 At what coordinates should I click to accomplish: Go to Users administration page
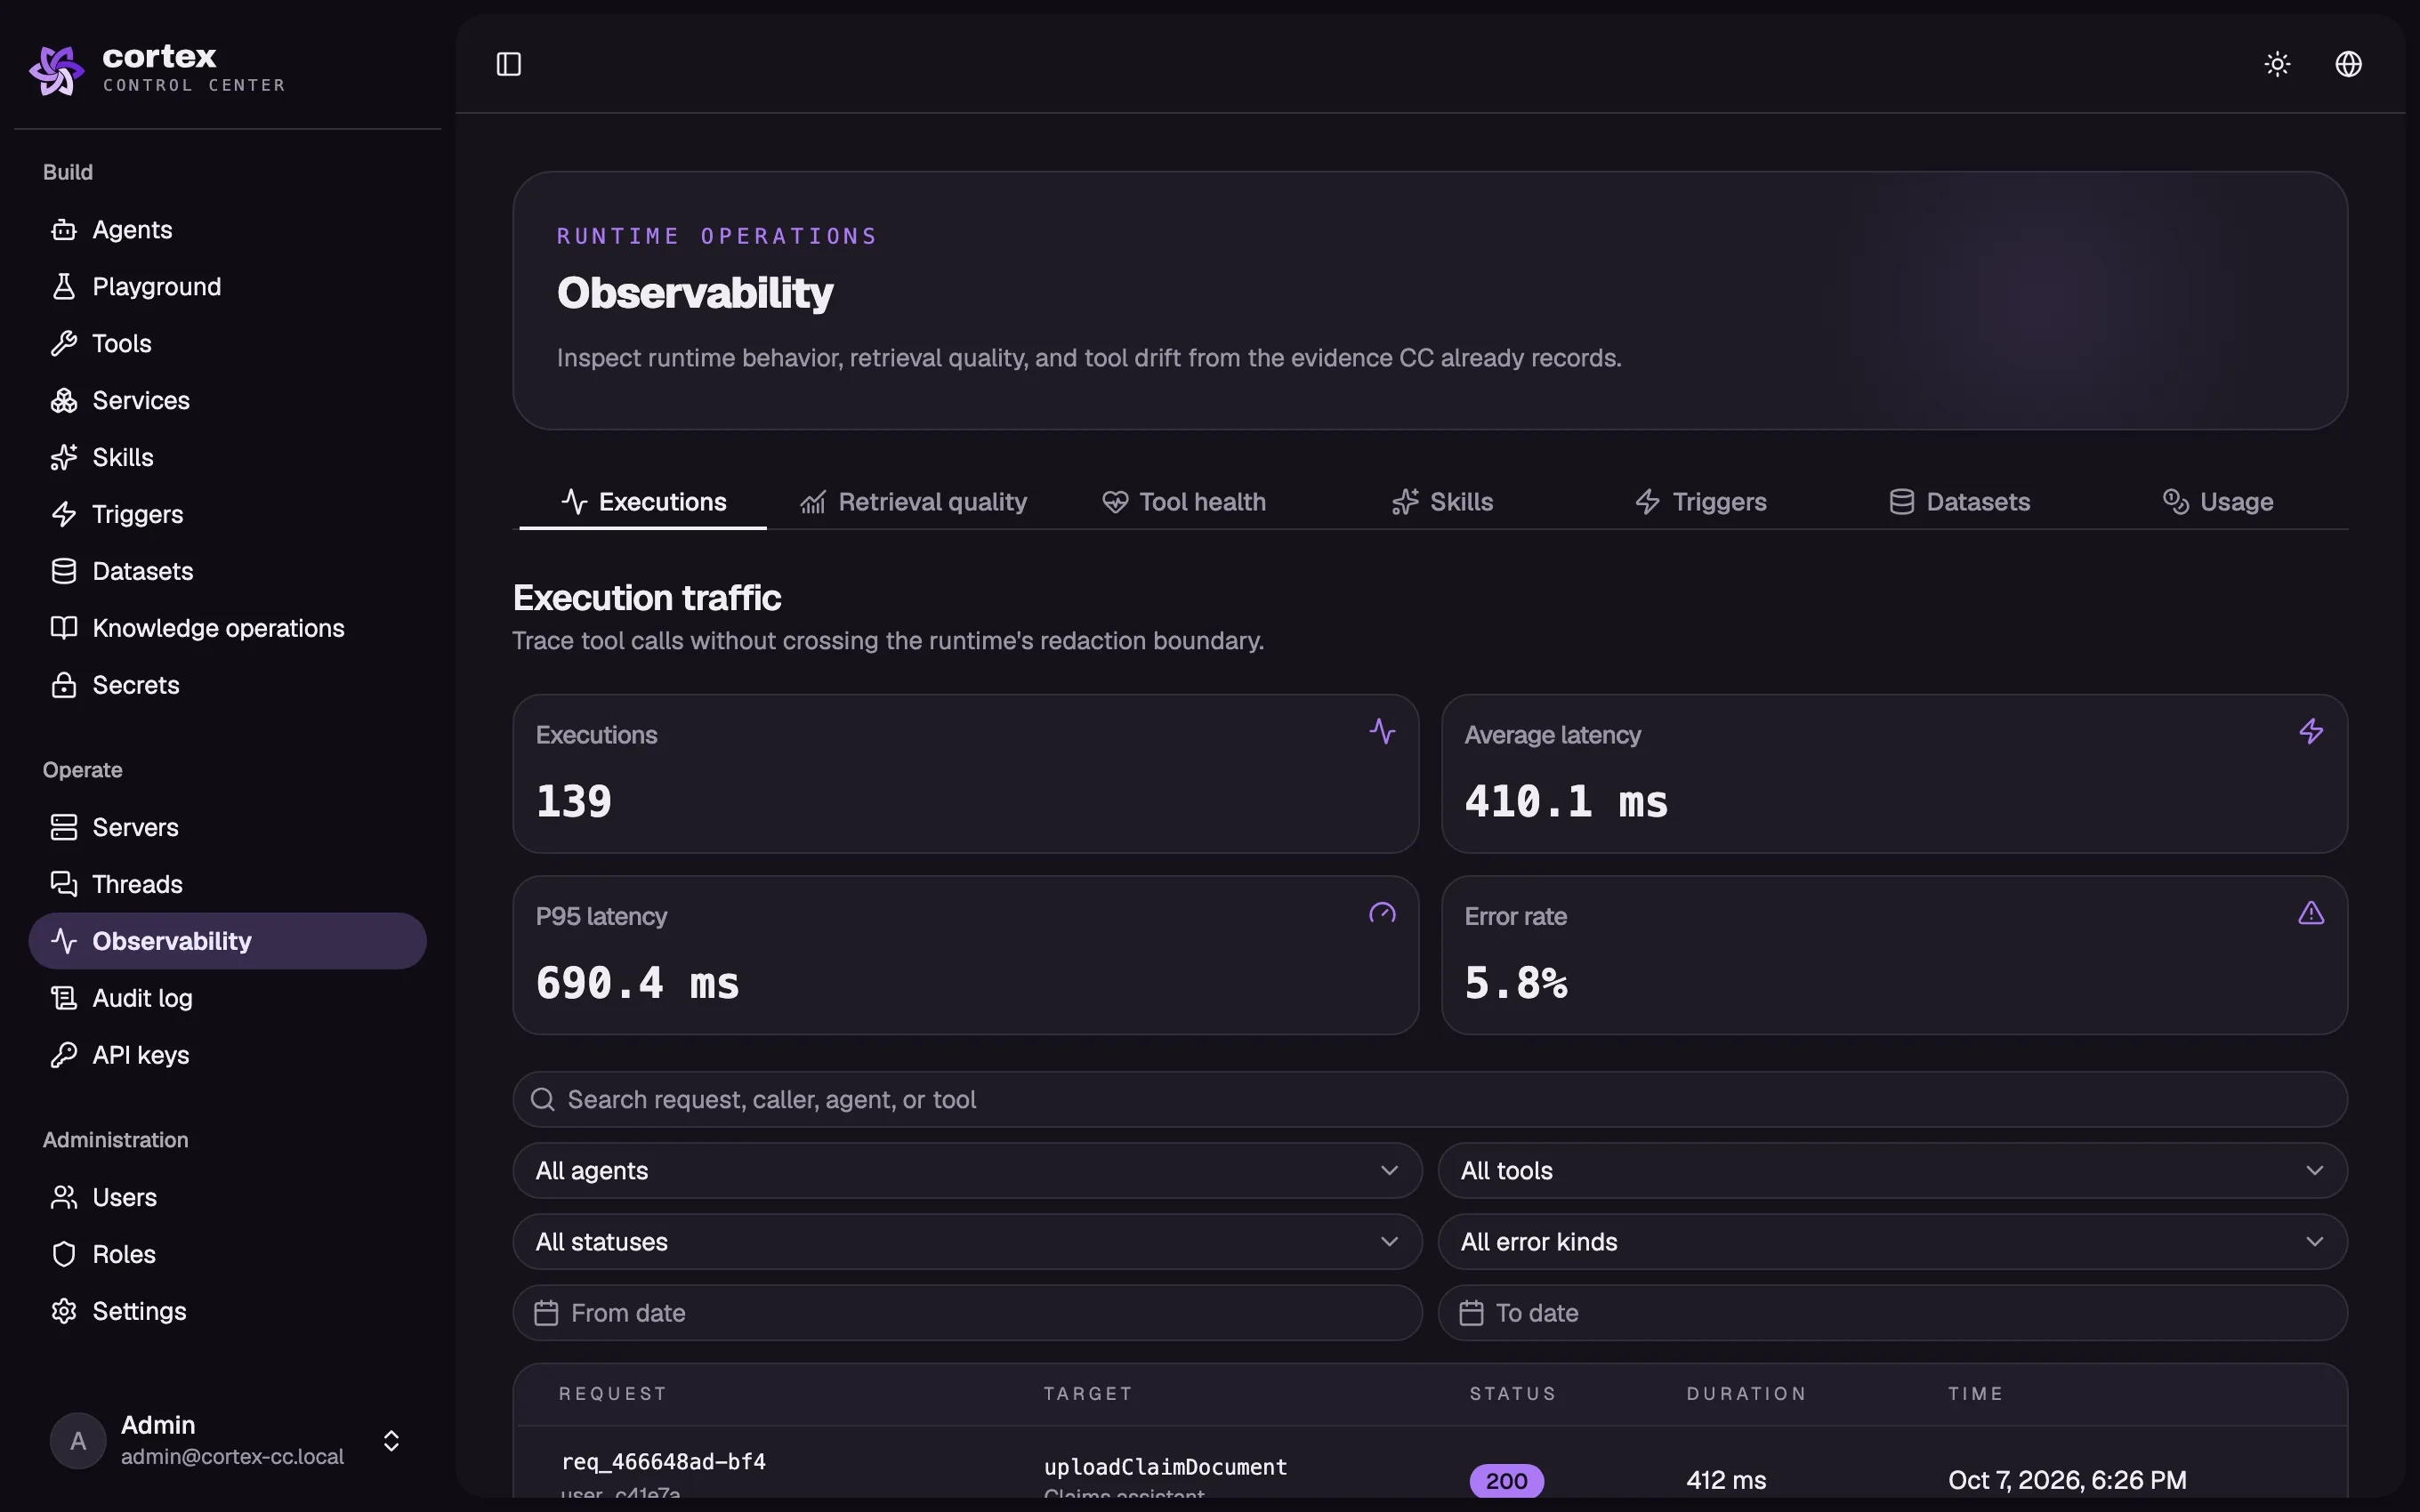click(228, 1198)
